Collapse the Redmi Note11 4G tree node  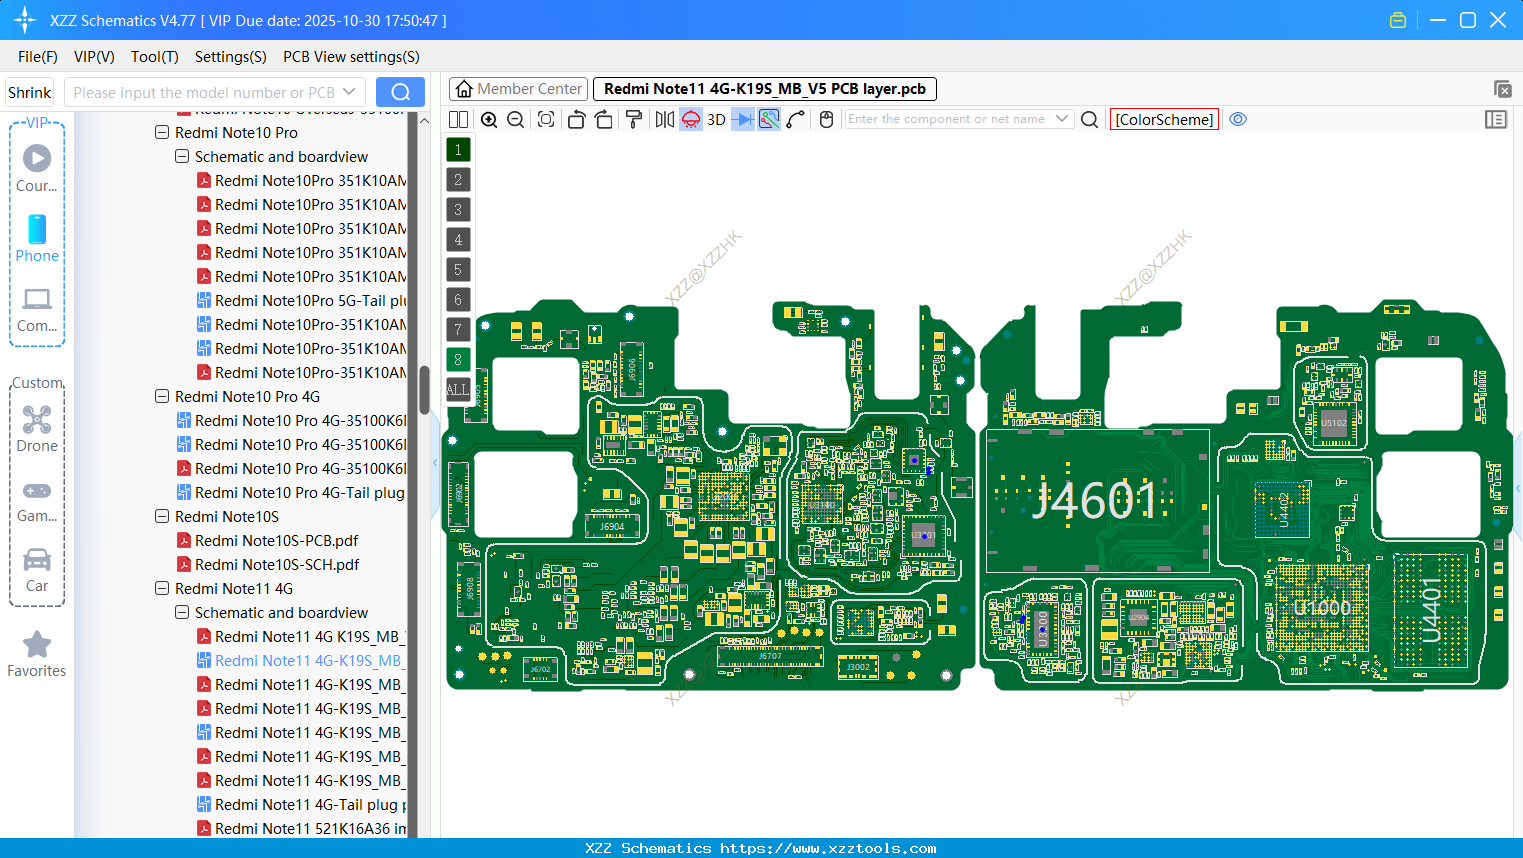coord(162,588)
